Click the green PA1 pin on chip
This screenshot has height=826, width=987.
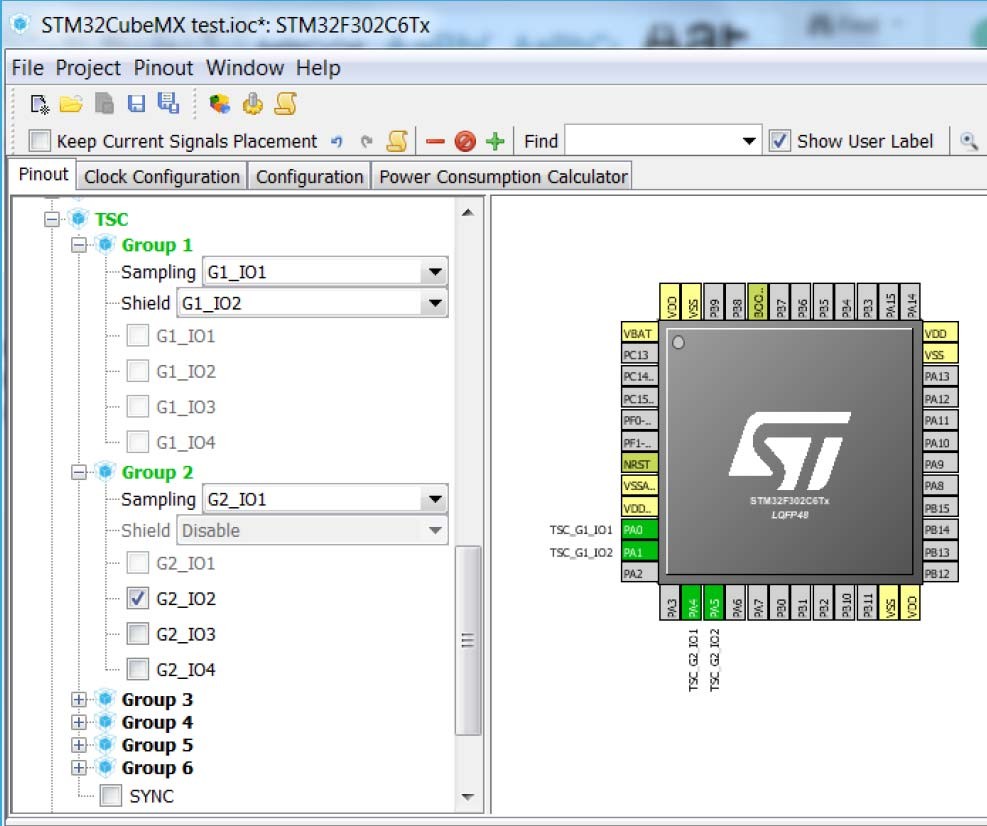click(640, 552)
